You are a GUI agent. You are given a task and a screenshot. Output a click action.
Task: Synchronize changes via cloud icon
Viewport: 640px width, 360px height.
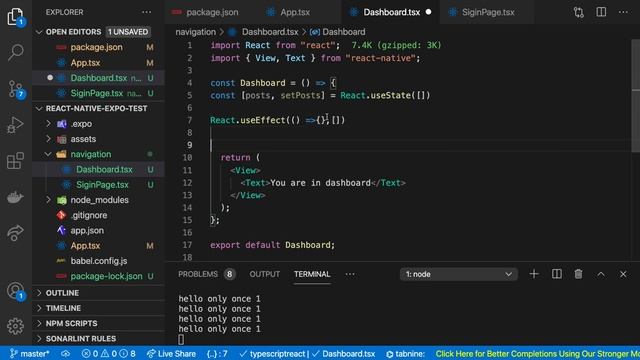[x=65, y=353]
